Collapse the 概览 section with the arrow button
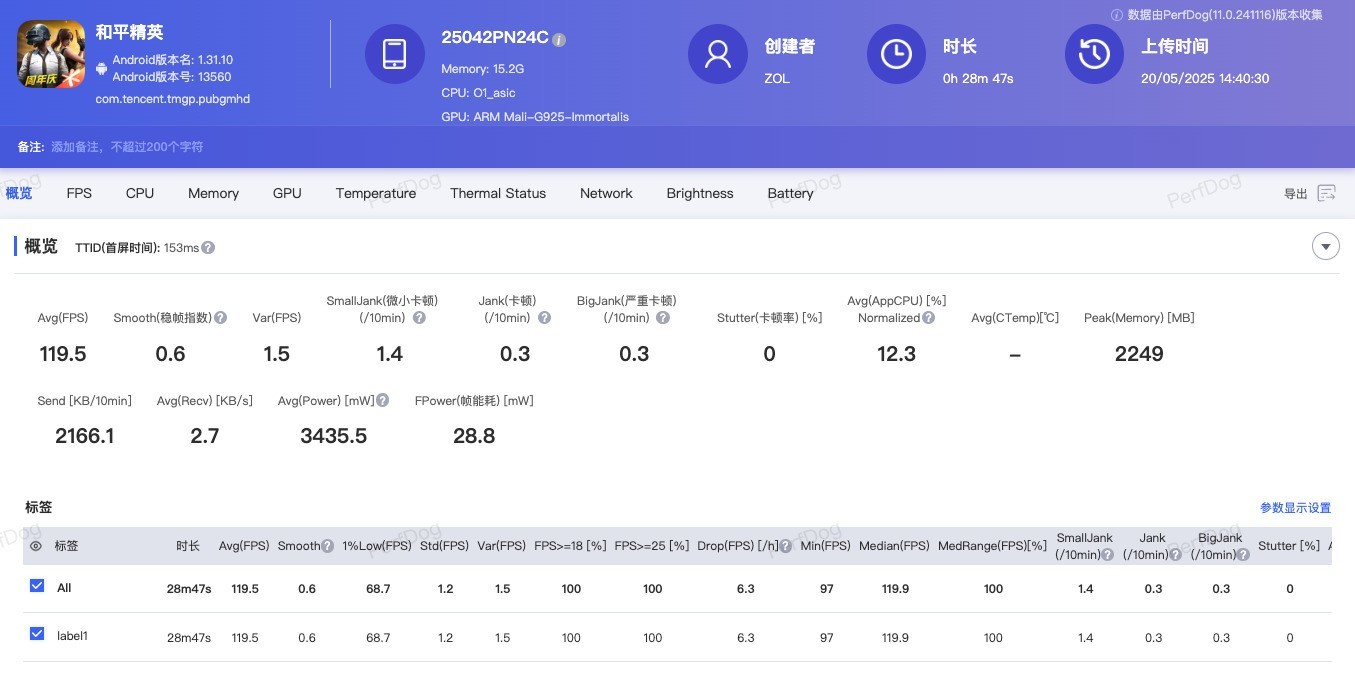Image resolution: width=1355 pixels, height=679 pixels. pyautogui.click(x=1325, y=246)
